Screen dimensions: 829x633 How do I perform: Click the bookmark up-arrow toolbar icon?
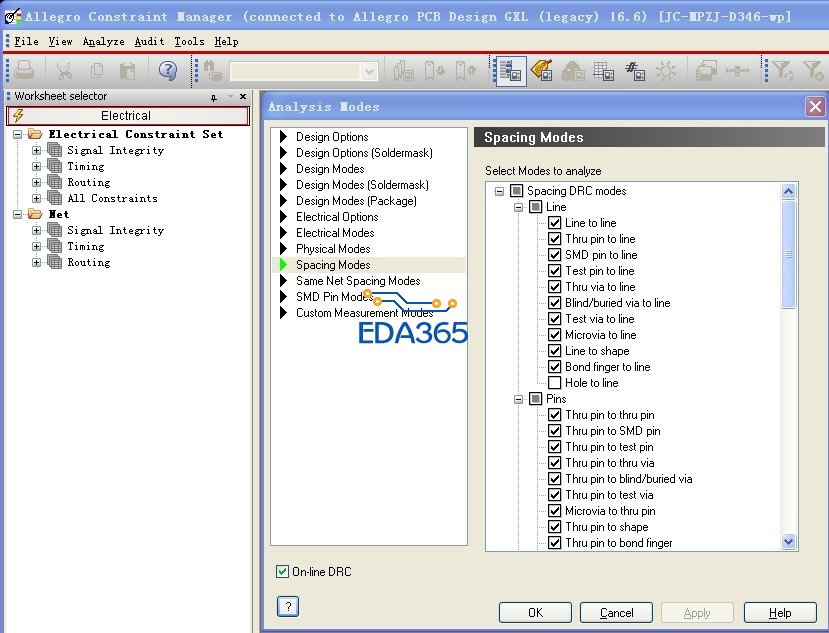(466, 70)
